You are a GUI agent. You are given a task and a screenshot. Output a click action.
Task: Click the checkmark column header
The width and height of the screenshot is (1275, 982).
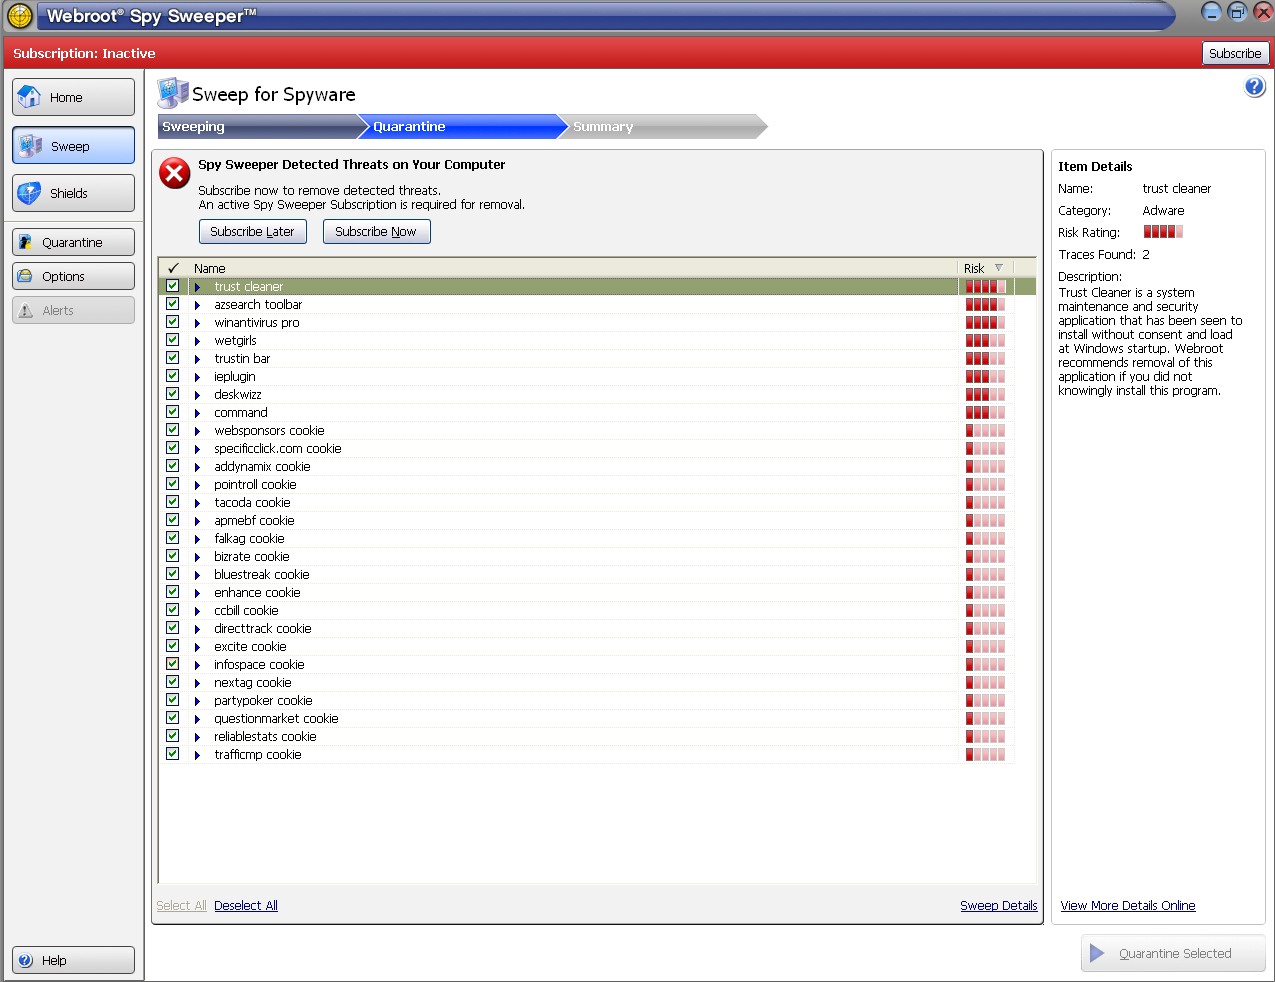[173, 268]
